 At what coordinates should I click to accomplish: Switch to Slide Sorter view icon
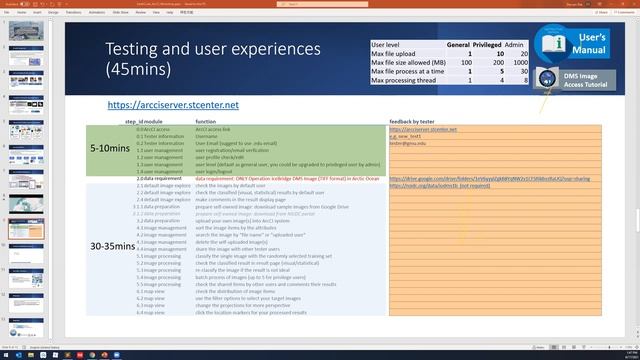[564, 347]
